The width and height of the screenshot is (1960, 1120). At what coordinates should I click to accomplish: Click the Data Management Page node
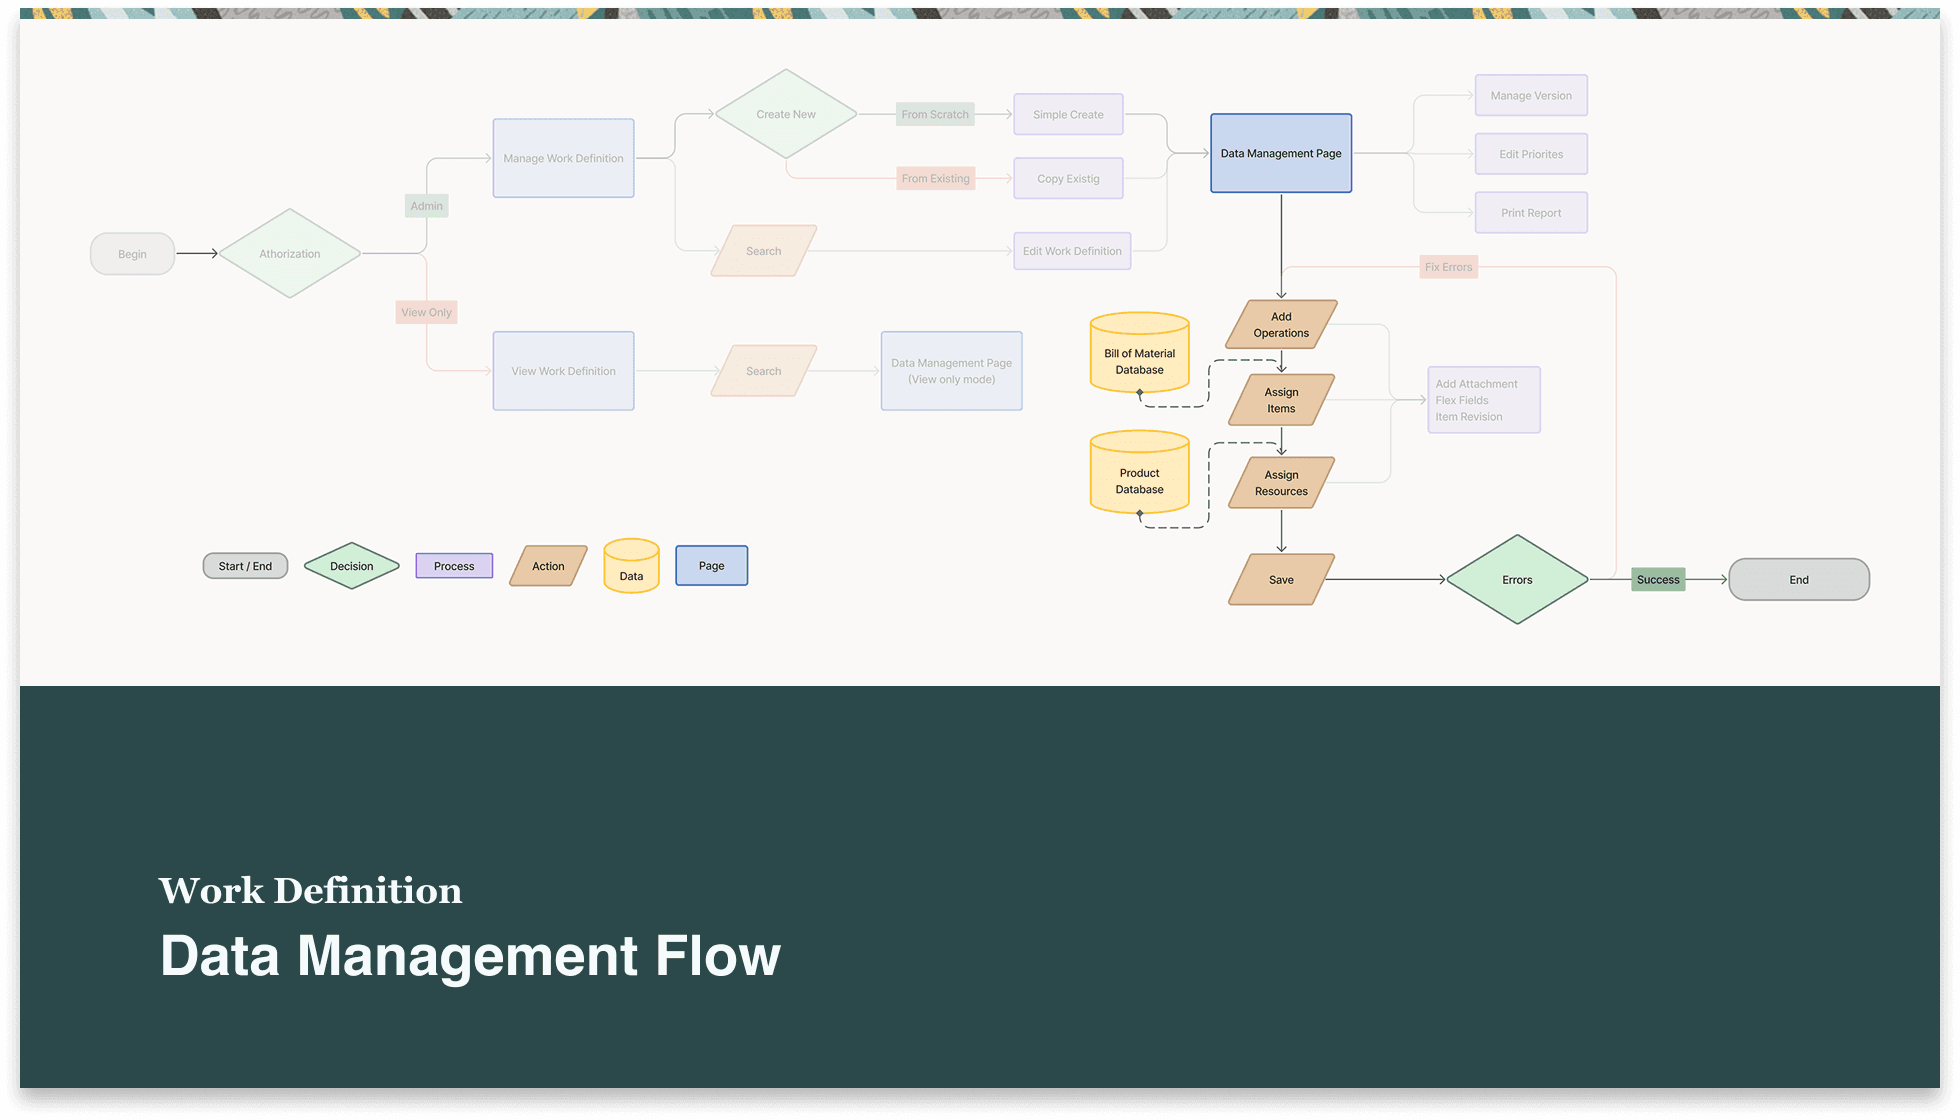tap(1280, 153)
